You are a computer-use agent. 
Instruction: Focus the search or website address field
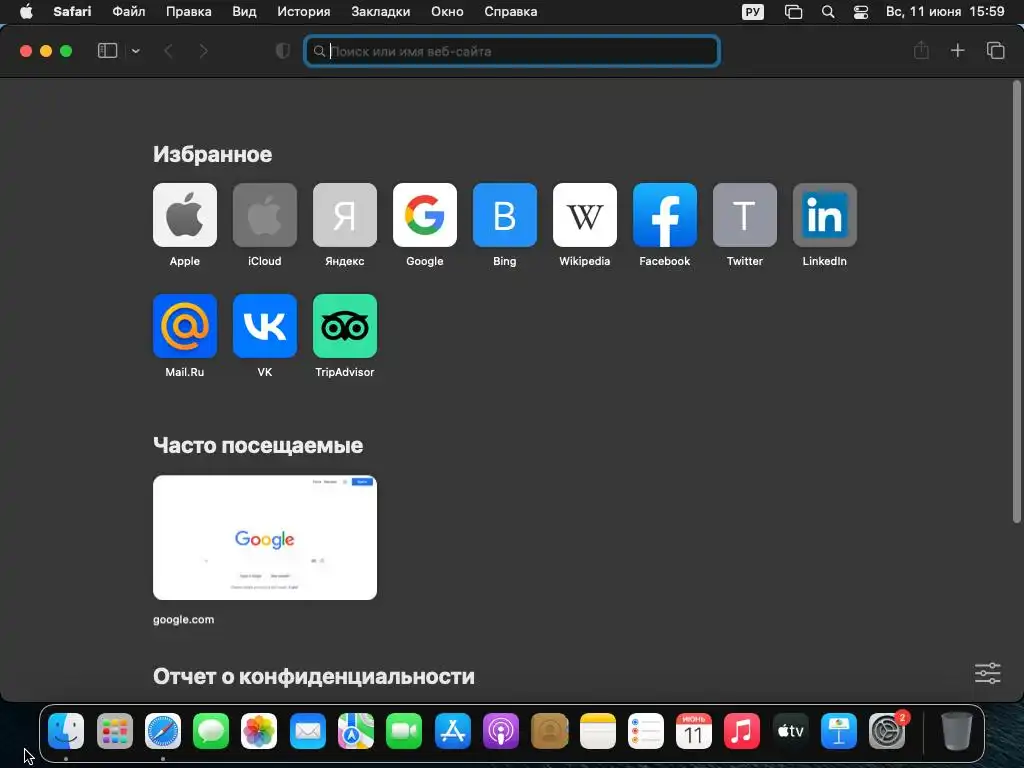[x=512, y=51]
